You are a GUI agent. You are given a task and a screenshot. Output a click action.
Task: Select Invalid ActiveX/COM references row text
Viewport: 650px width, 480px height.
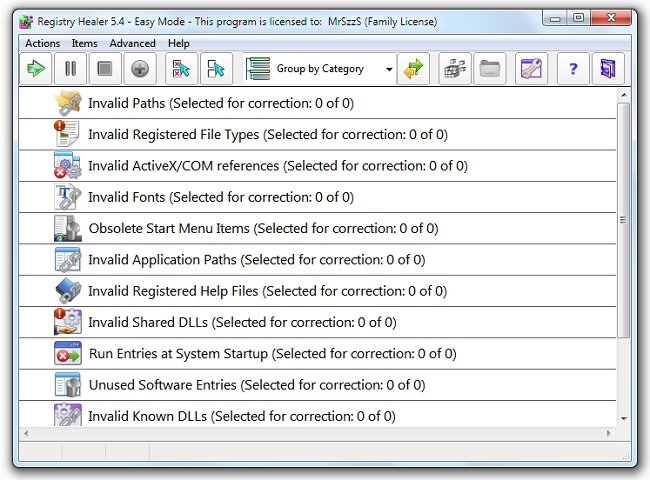[x=278, y=166]
